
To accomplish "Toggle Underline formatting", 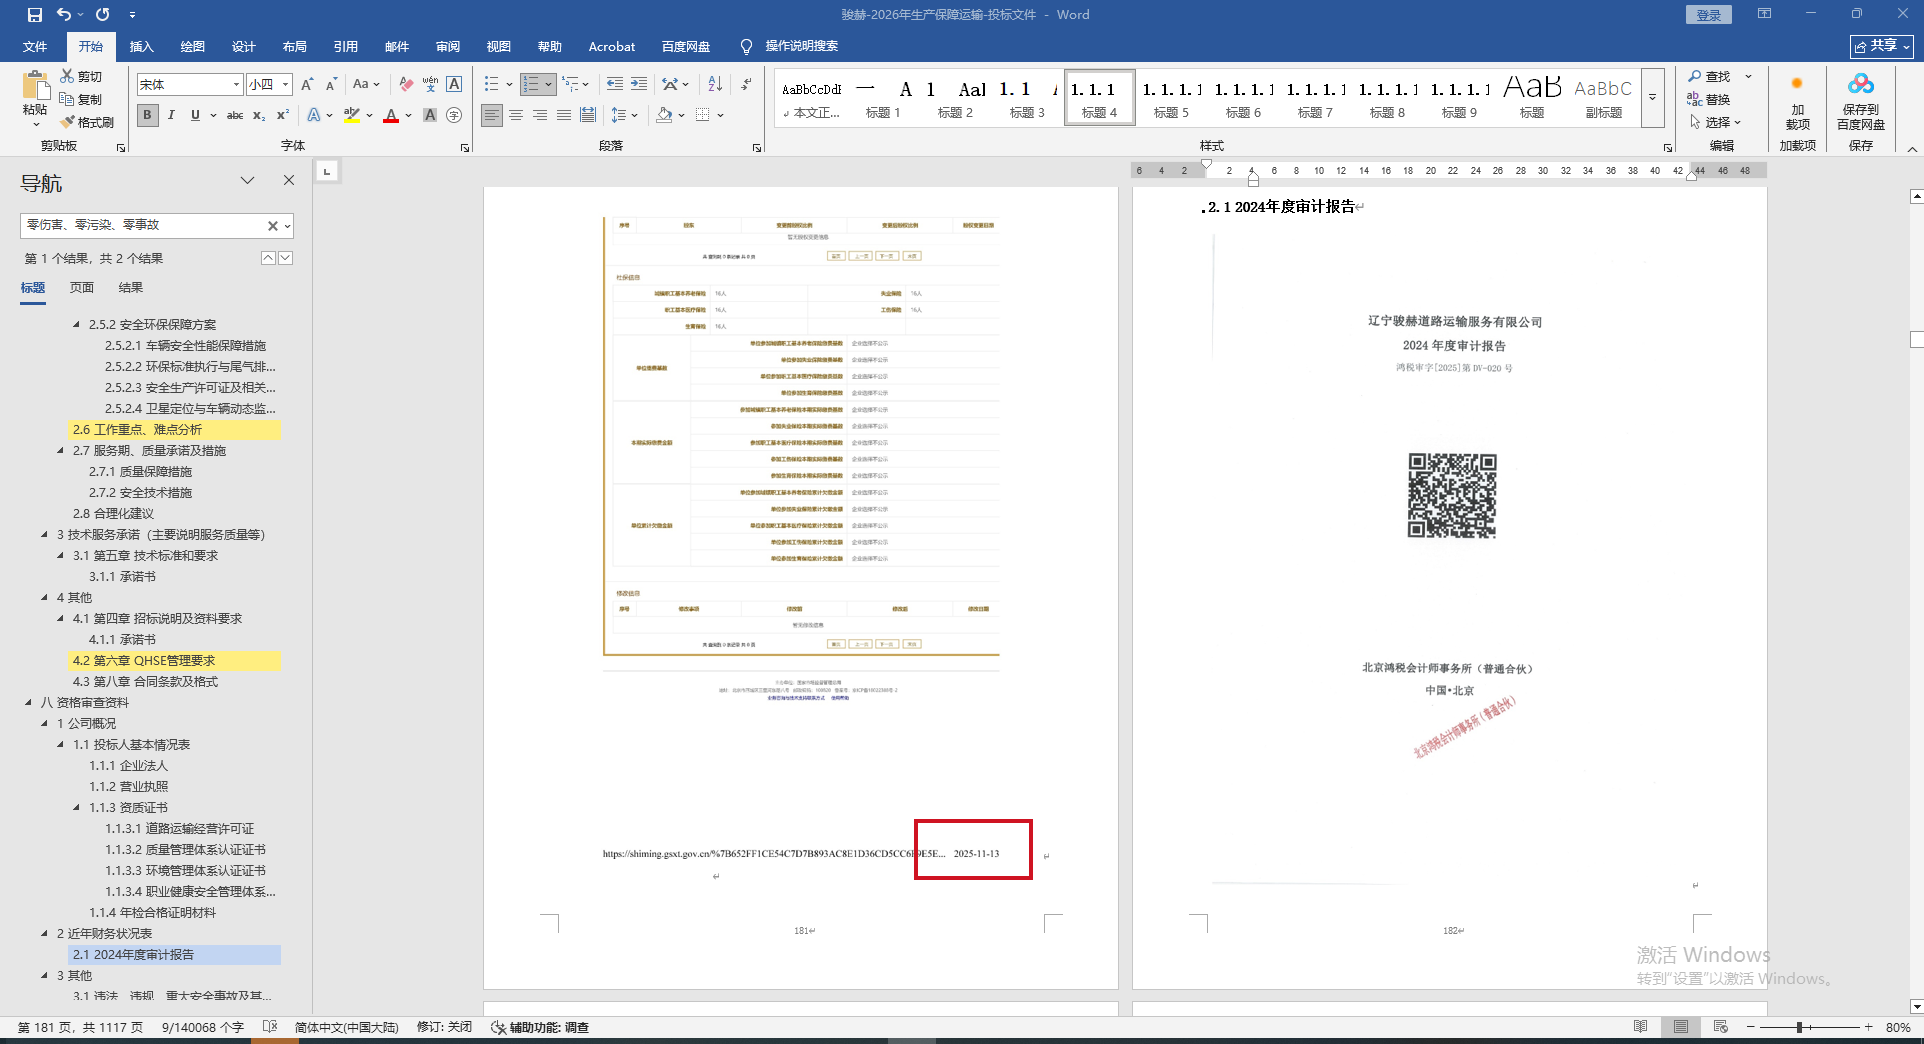I will point(195,115).
